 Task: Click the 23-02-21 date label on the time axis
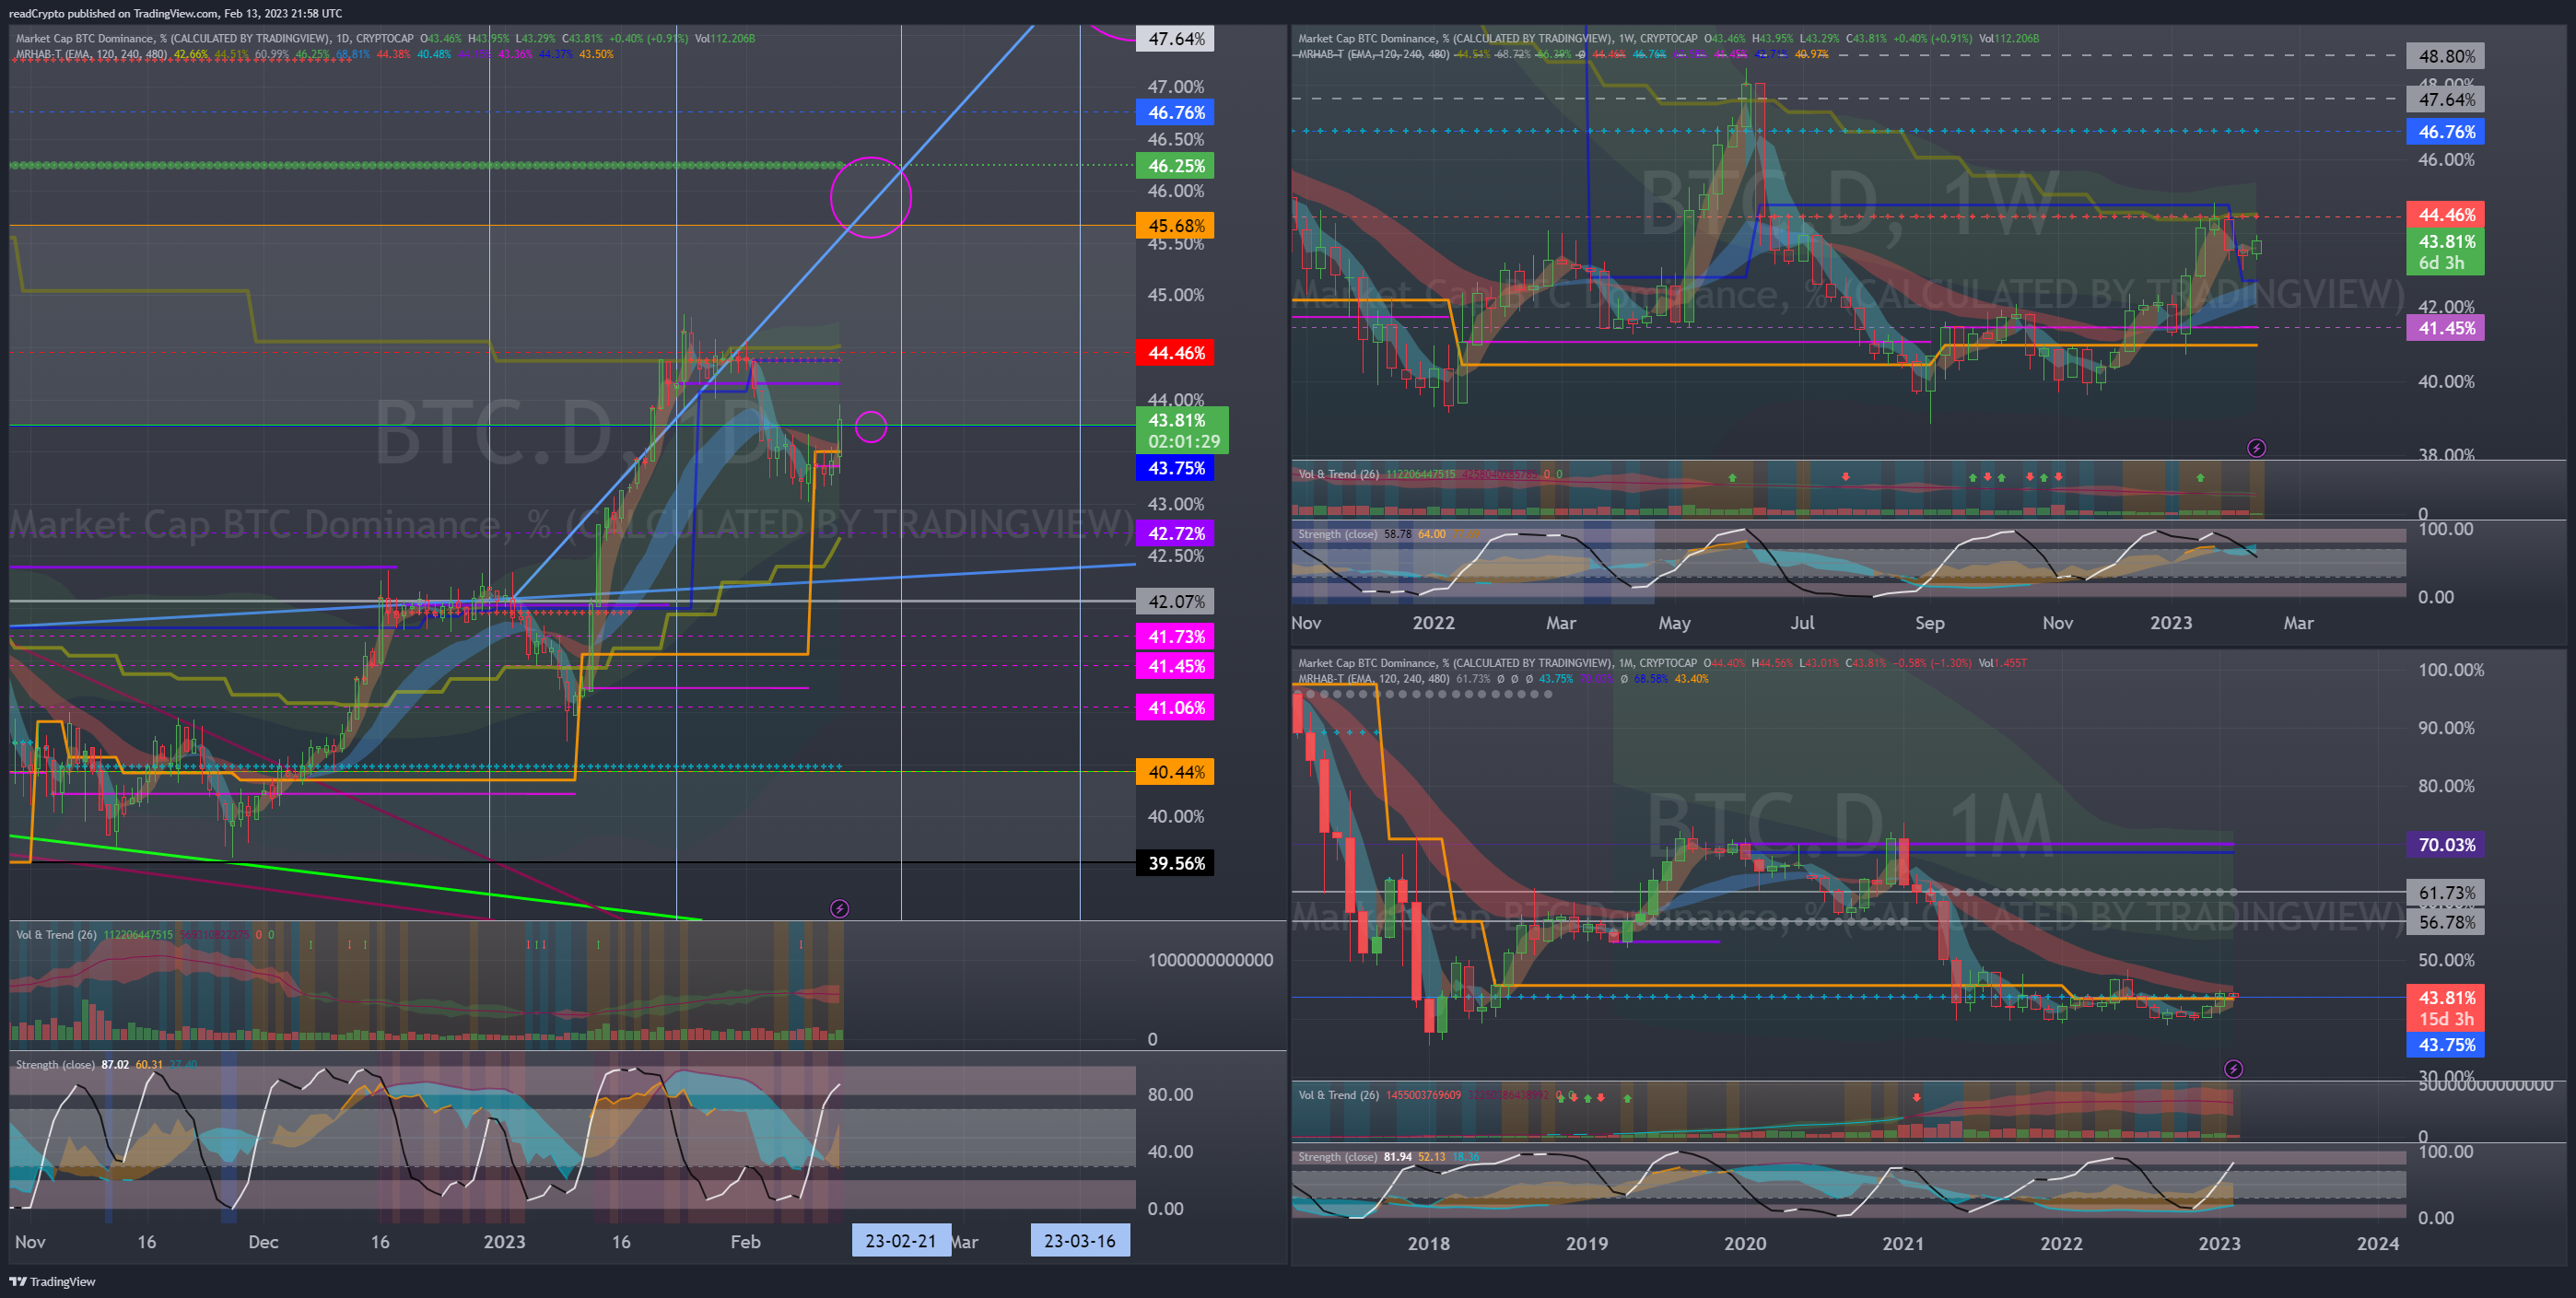point(901,1240)
